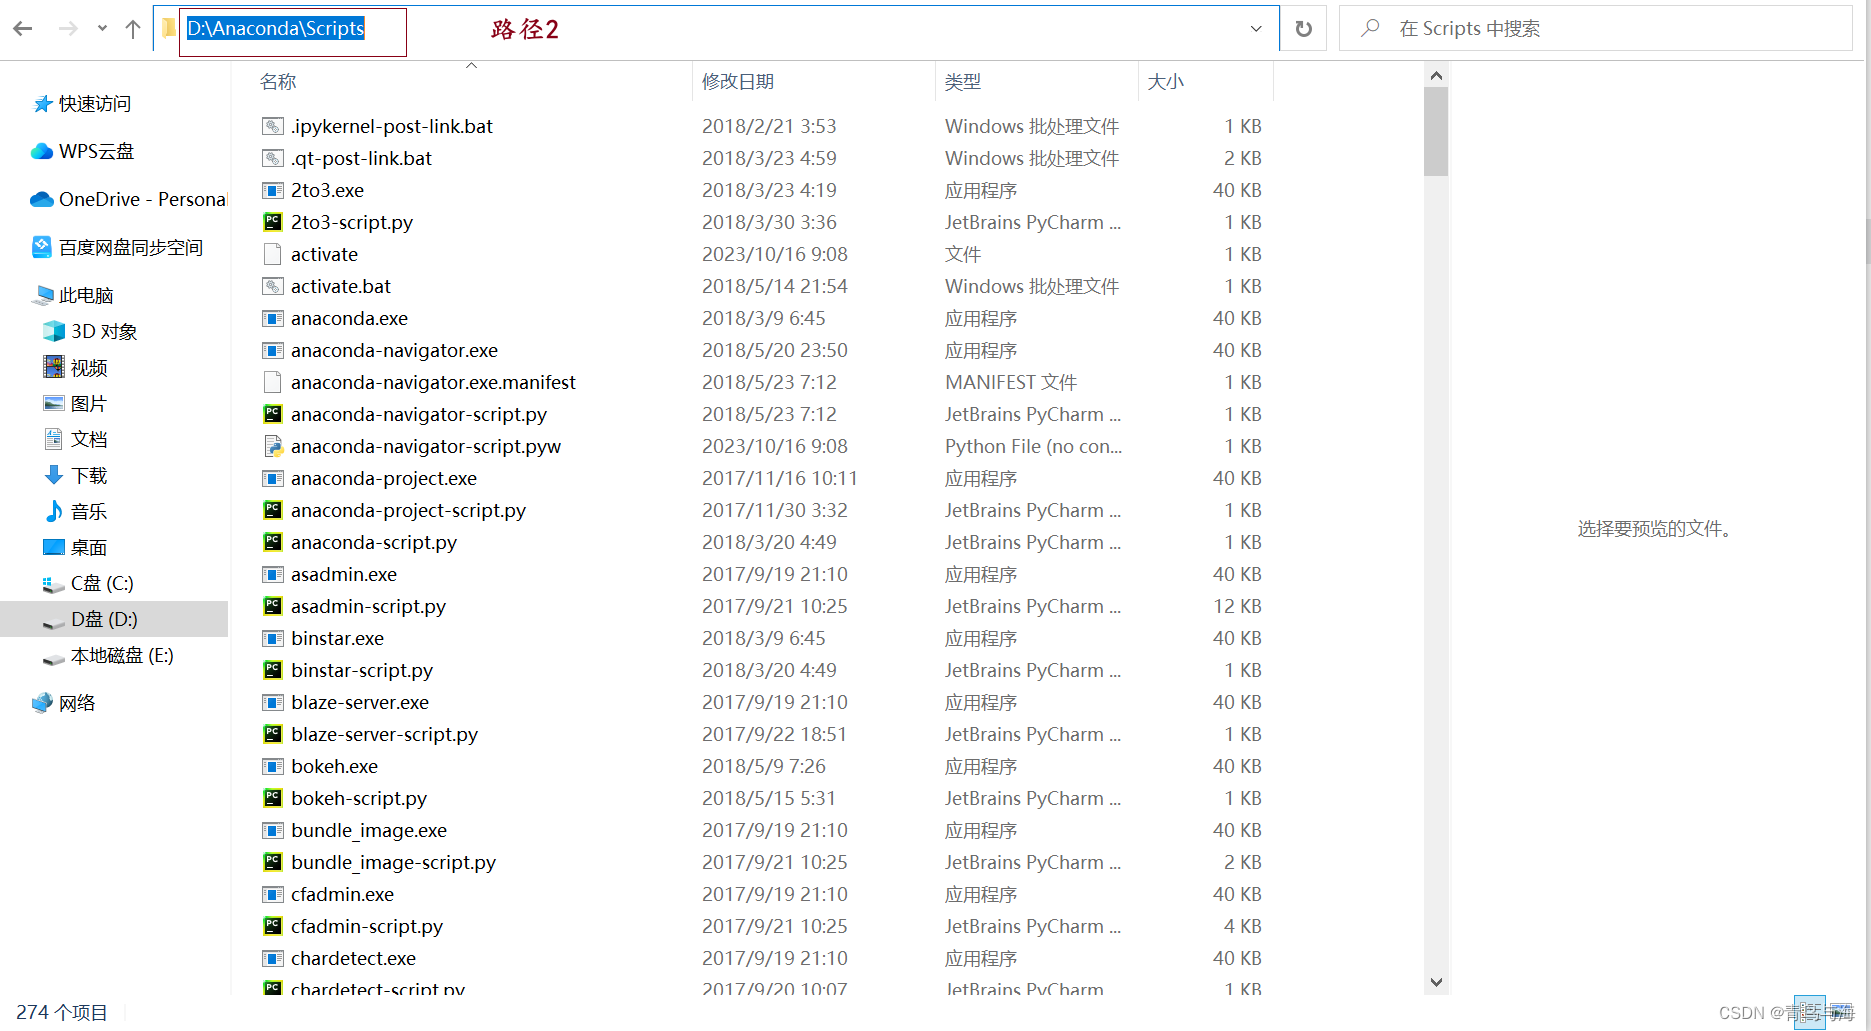
Task: Click the anaconda-project.exe icon
Action: (x=273, y=478)
